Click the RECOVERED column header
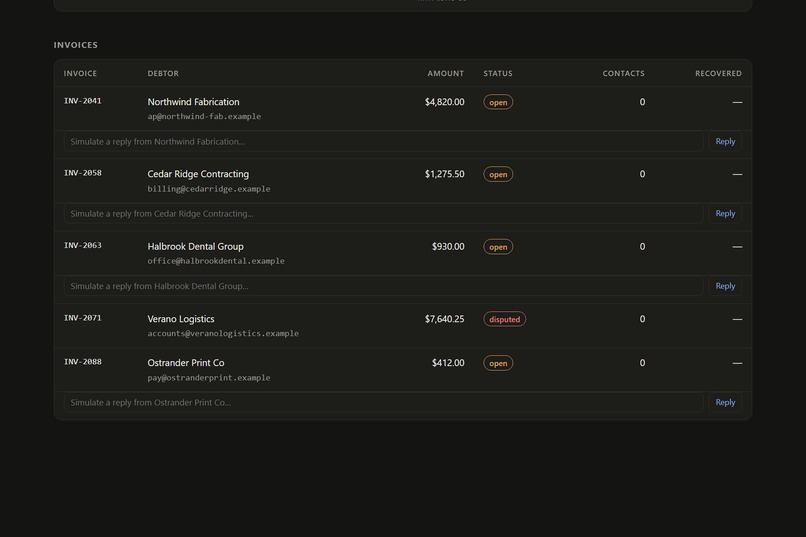This screenshot has width=806, height=537. click(x=719, y=73)
